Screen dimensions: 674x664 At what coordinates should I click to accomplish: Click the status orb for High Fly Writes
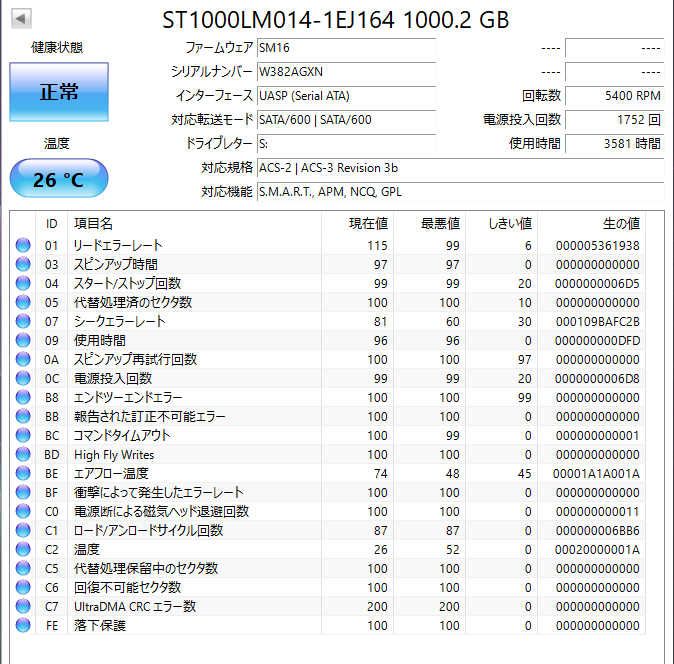(23, 454)
